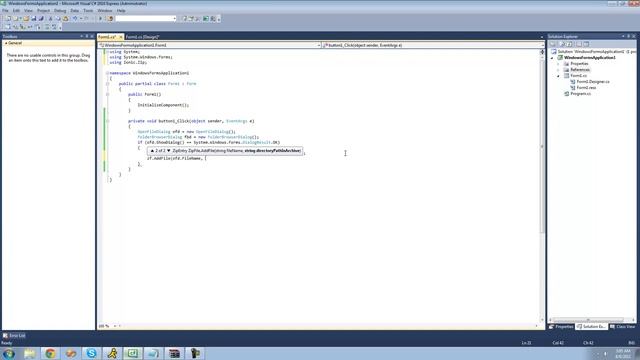The height and width of the screenshot is (360, 640).
Task: Switch to the Class View tab
Action: (623, 327)
